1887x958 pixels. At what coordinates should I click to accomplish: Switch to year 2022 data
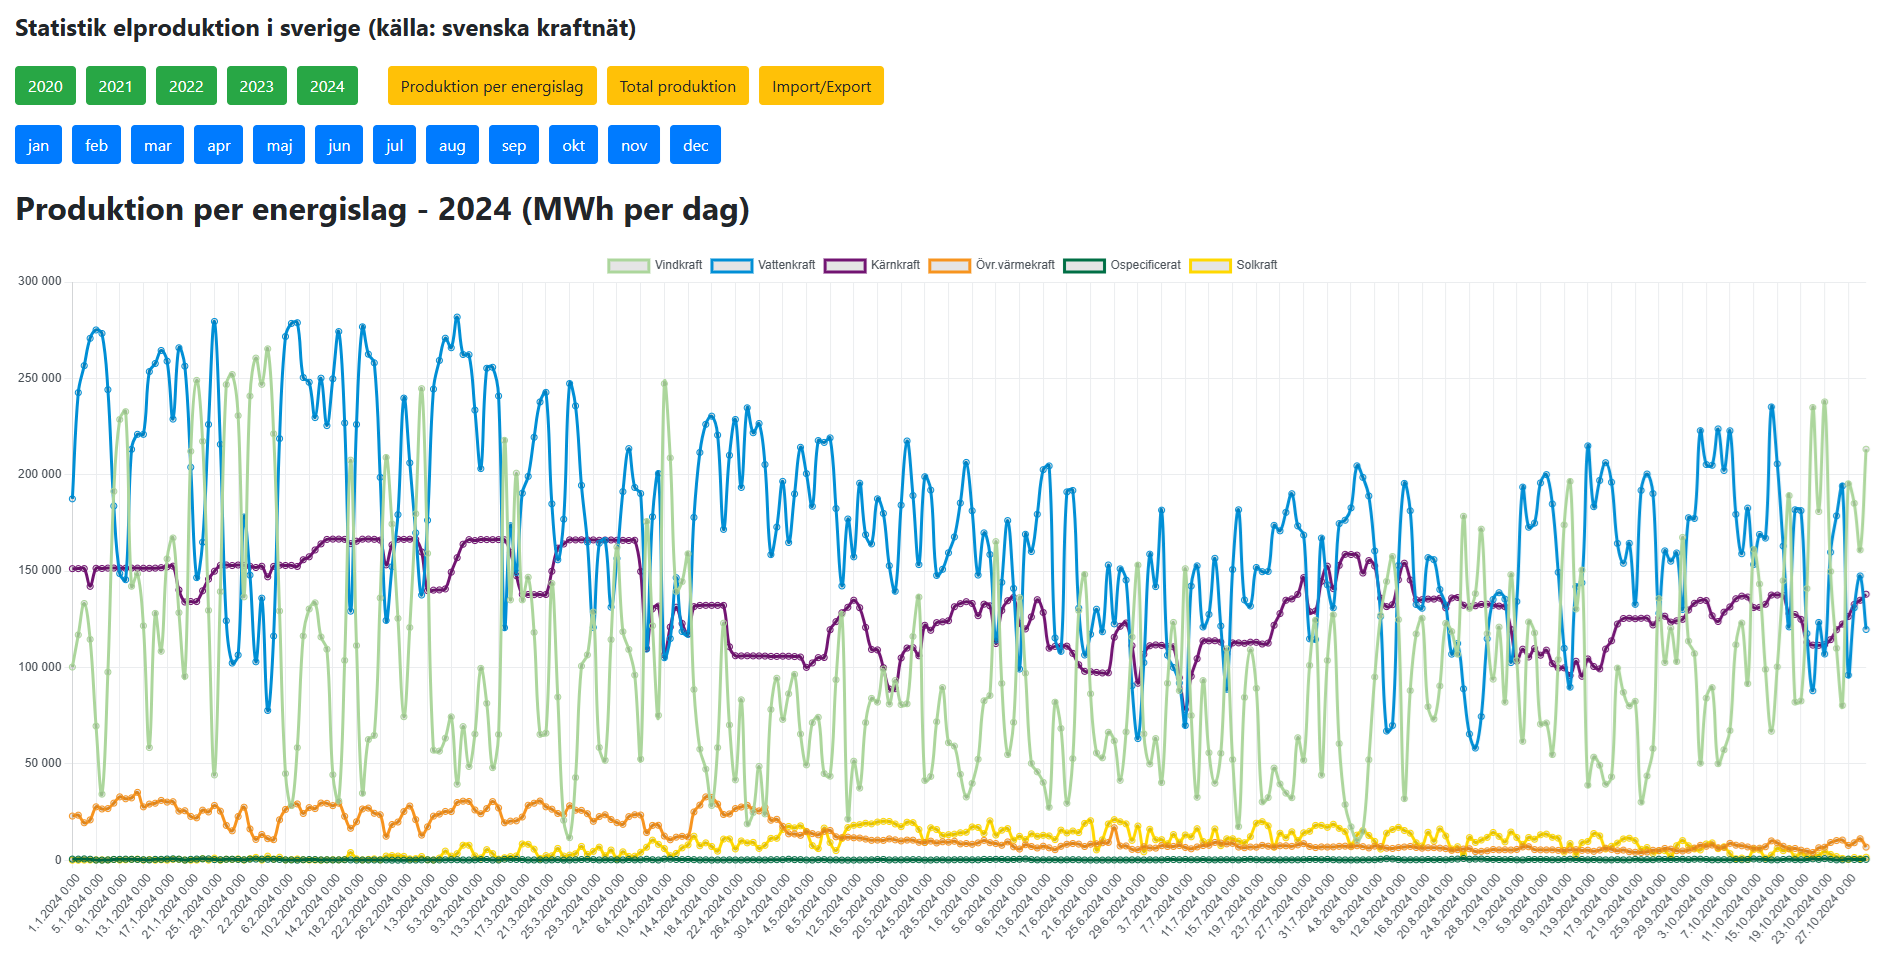(186, 86)
